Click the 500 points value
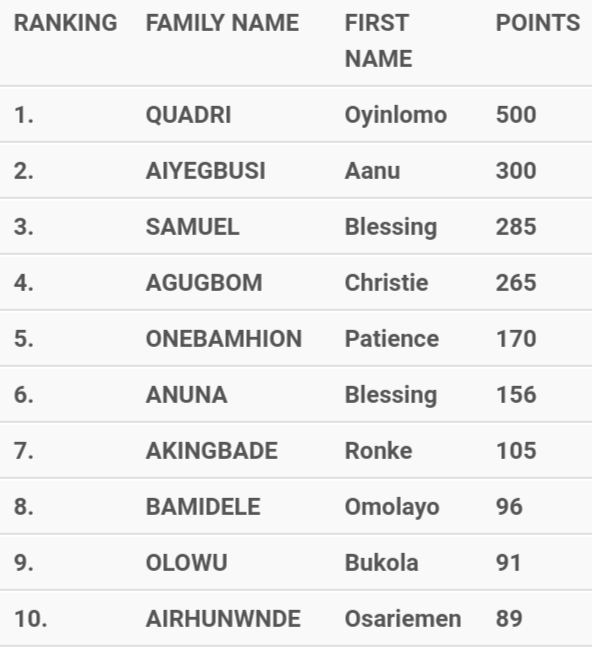592x647 pixels. (516, 115)
